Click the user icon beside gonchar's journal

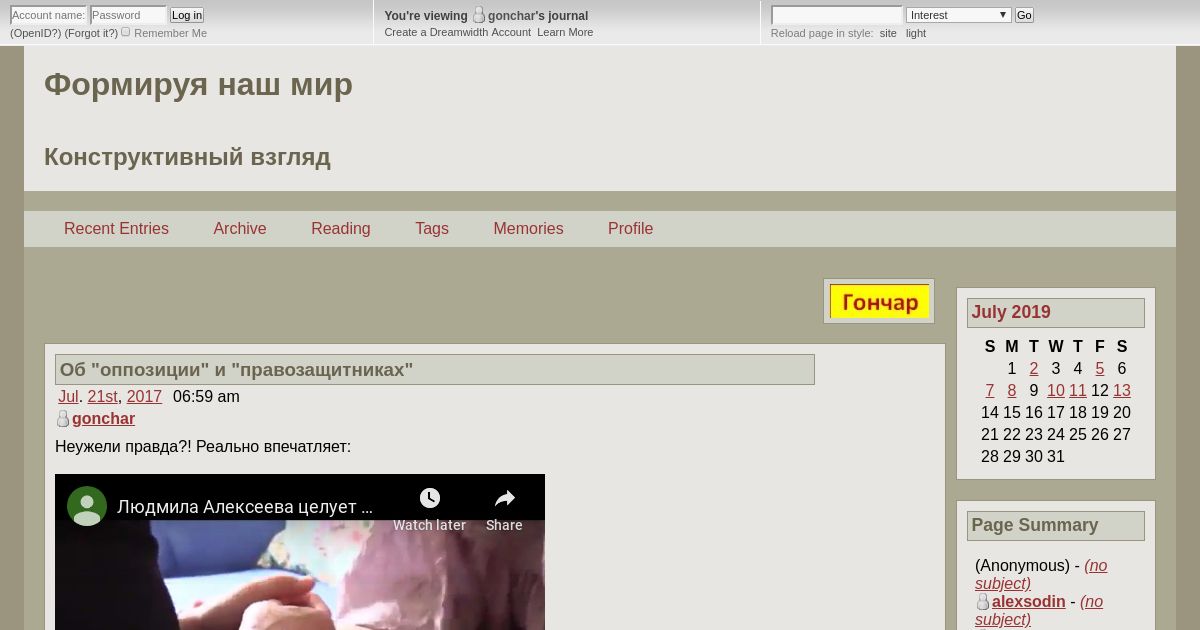click(x=479, y=15)
